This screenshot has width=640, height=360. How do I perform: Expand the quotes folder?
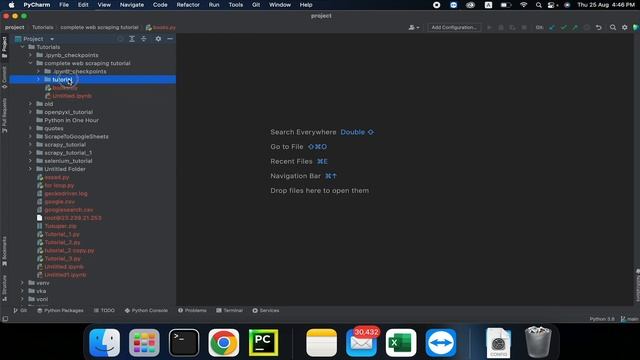tap(31, 129)
